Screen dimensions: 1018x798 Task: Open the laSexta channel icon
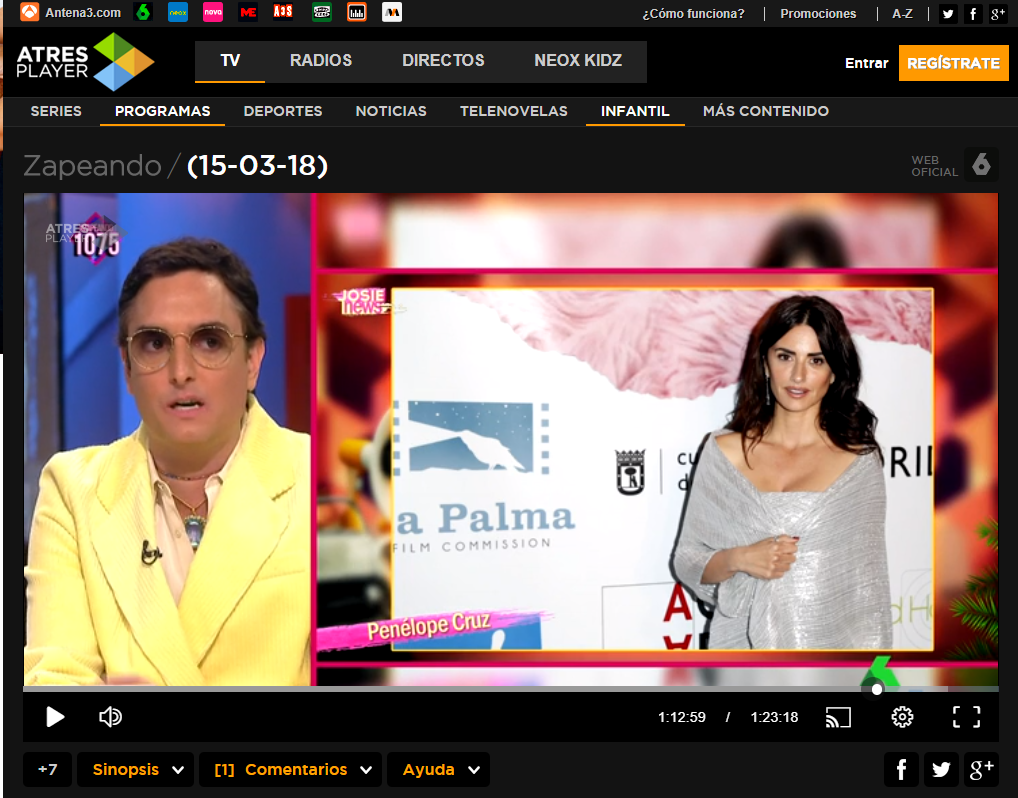coord(143,12)
